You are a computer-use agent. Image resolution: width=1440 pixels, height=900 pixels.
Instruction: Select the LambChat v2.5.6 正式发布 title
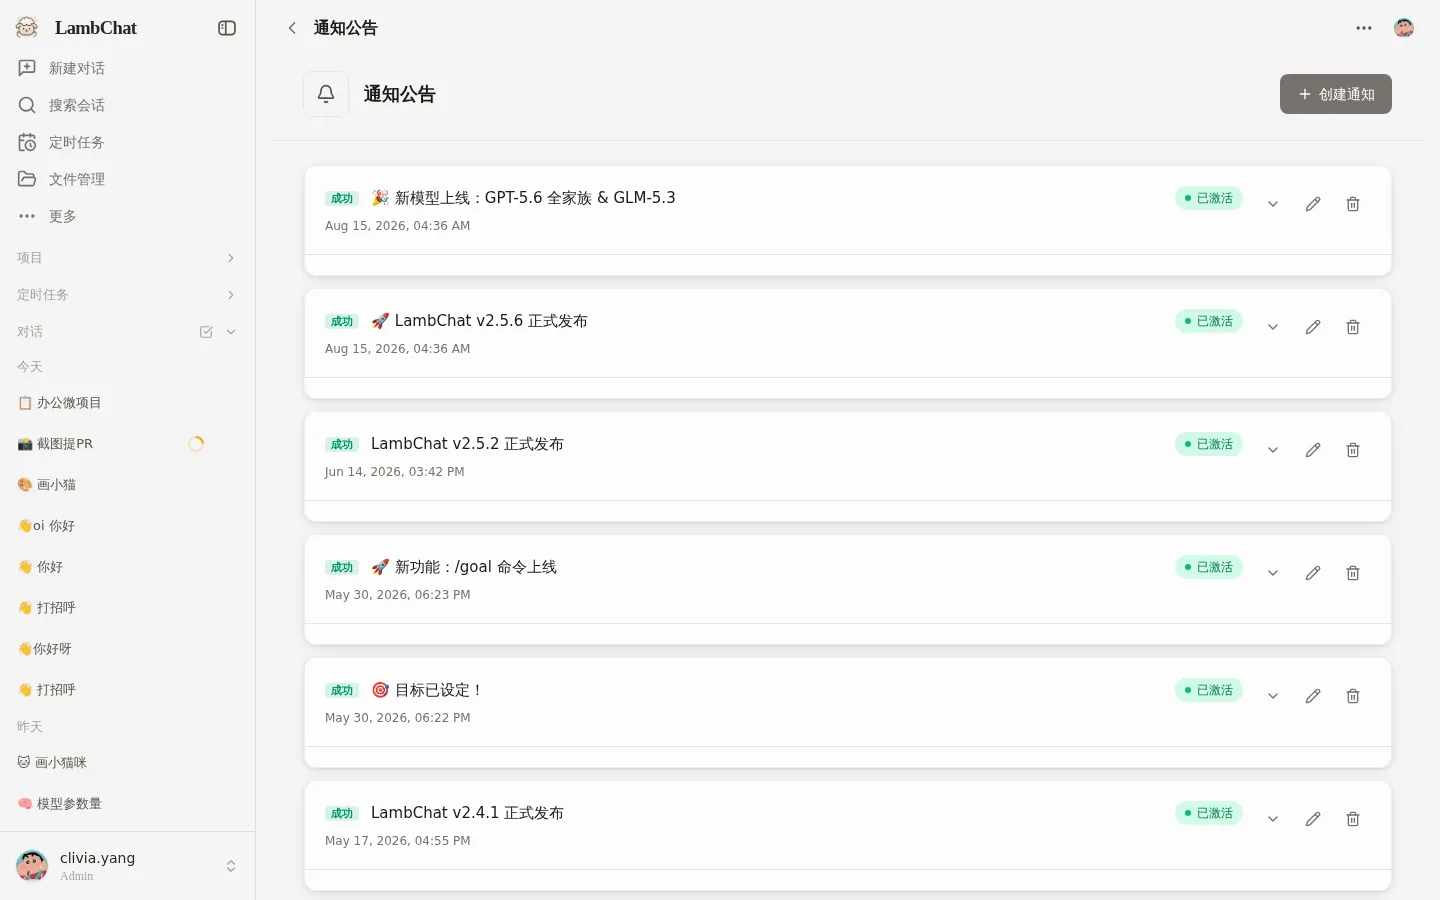[479, 321]
